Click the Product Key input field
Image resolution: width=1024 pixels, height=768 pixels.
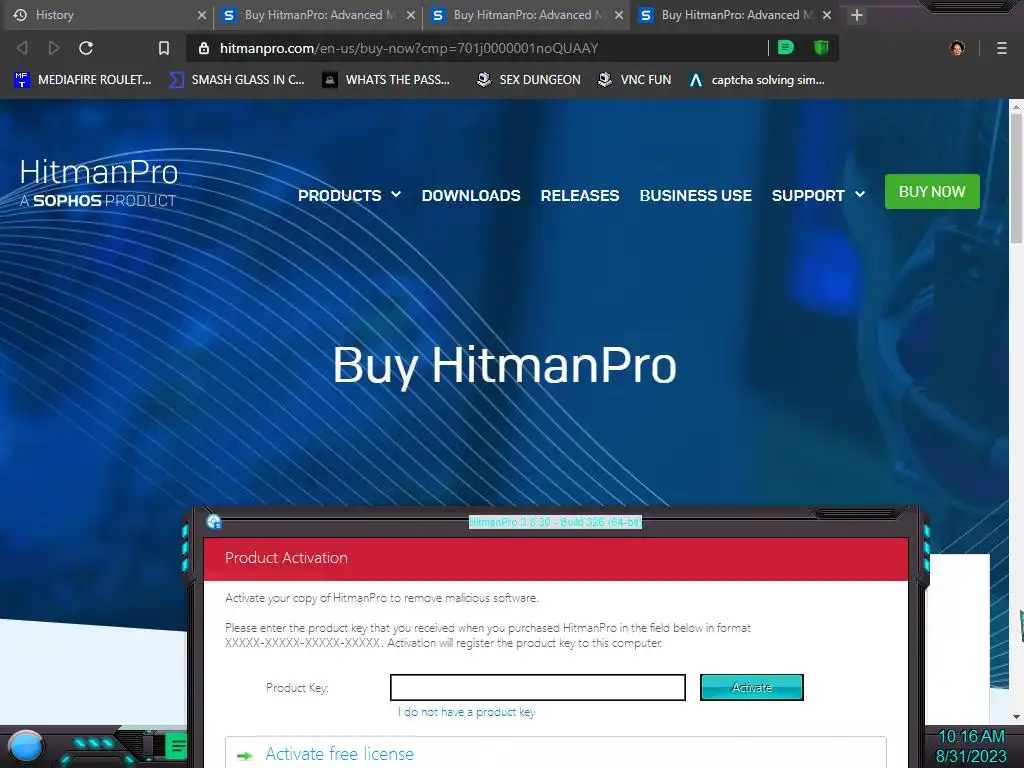(x=537, y=688)
